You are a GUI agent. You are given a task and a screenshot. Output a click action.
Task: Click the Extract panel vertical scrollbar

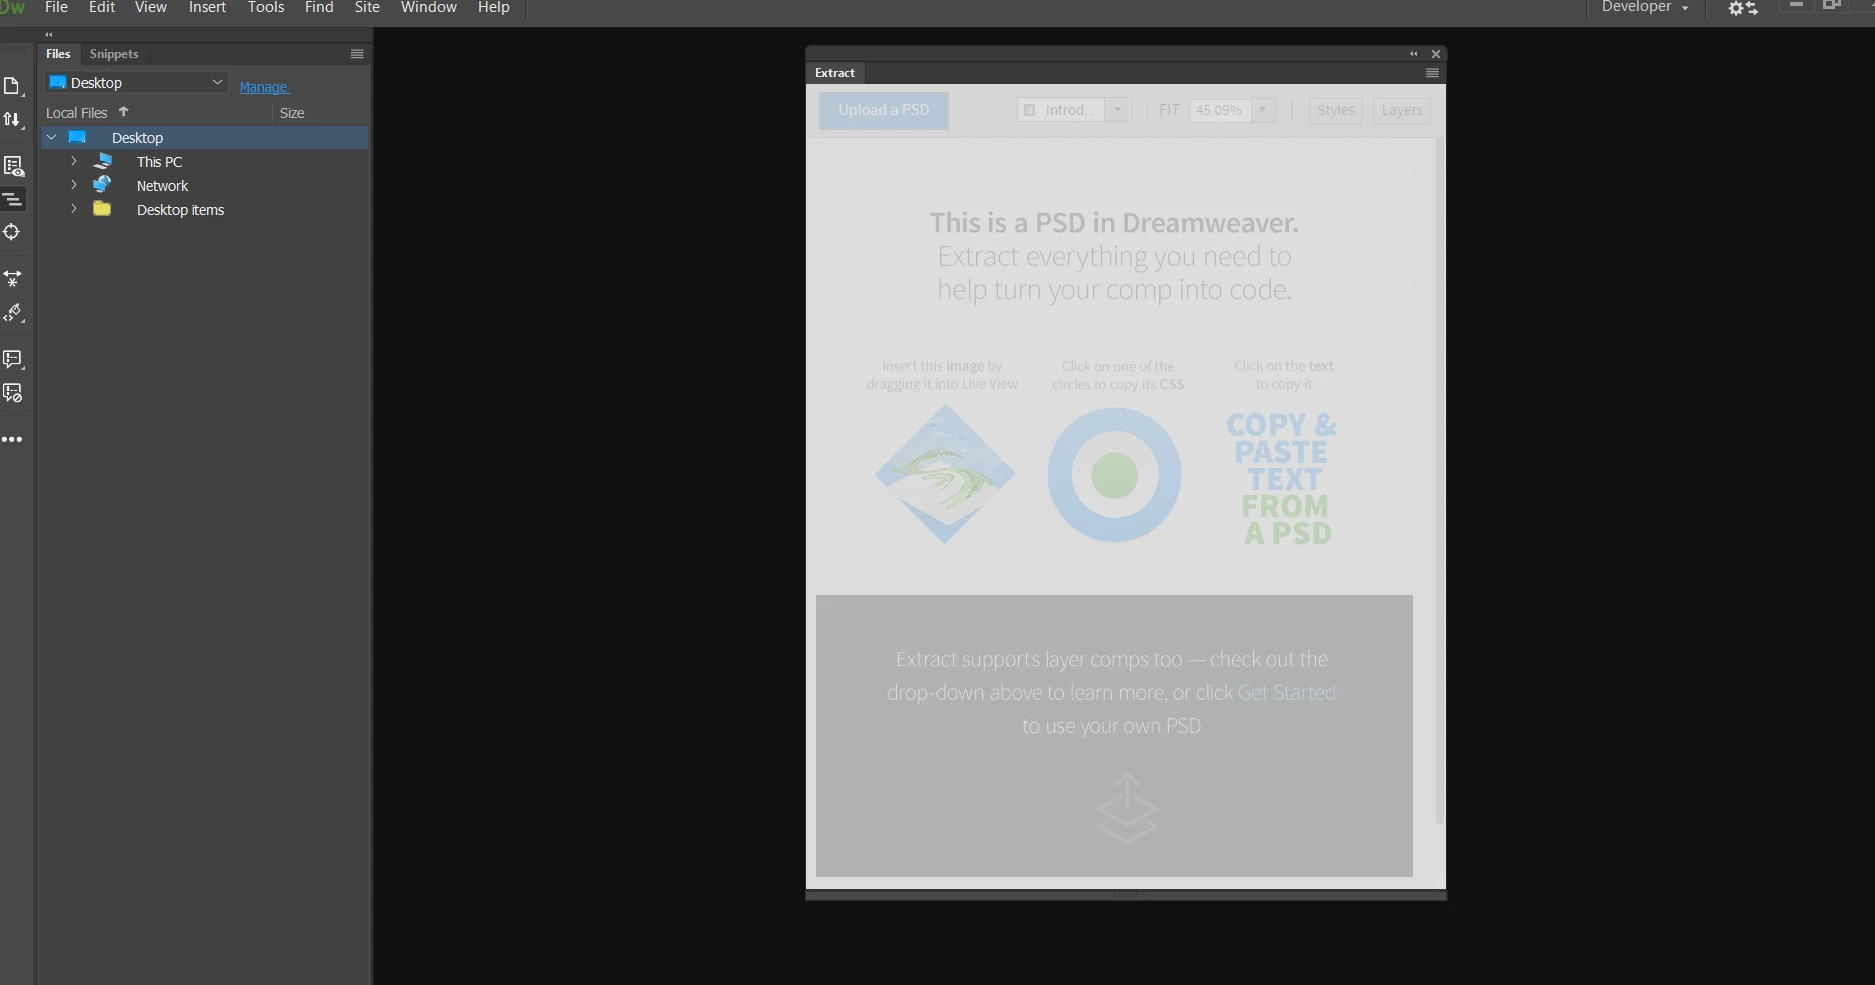point(1440,480)
